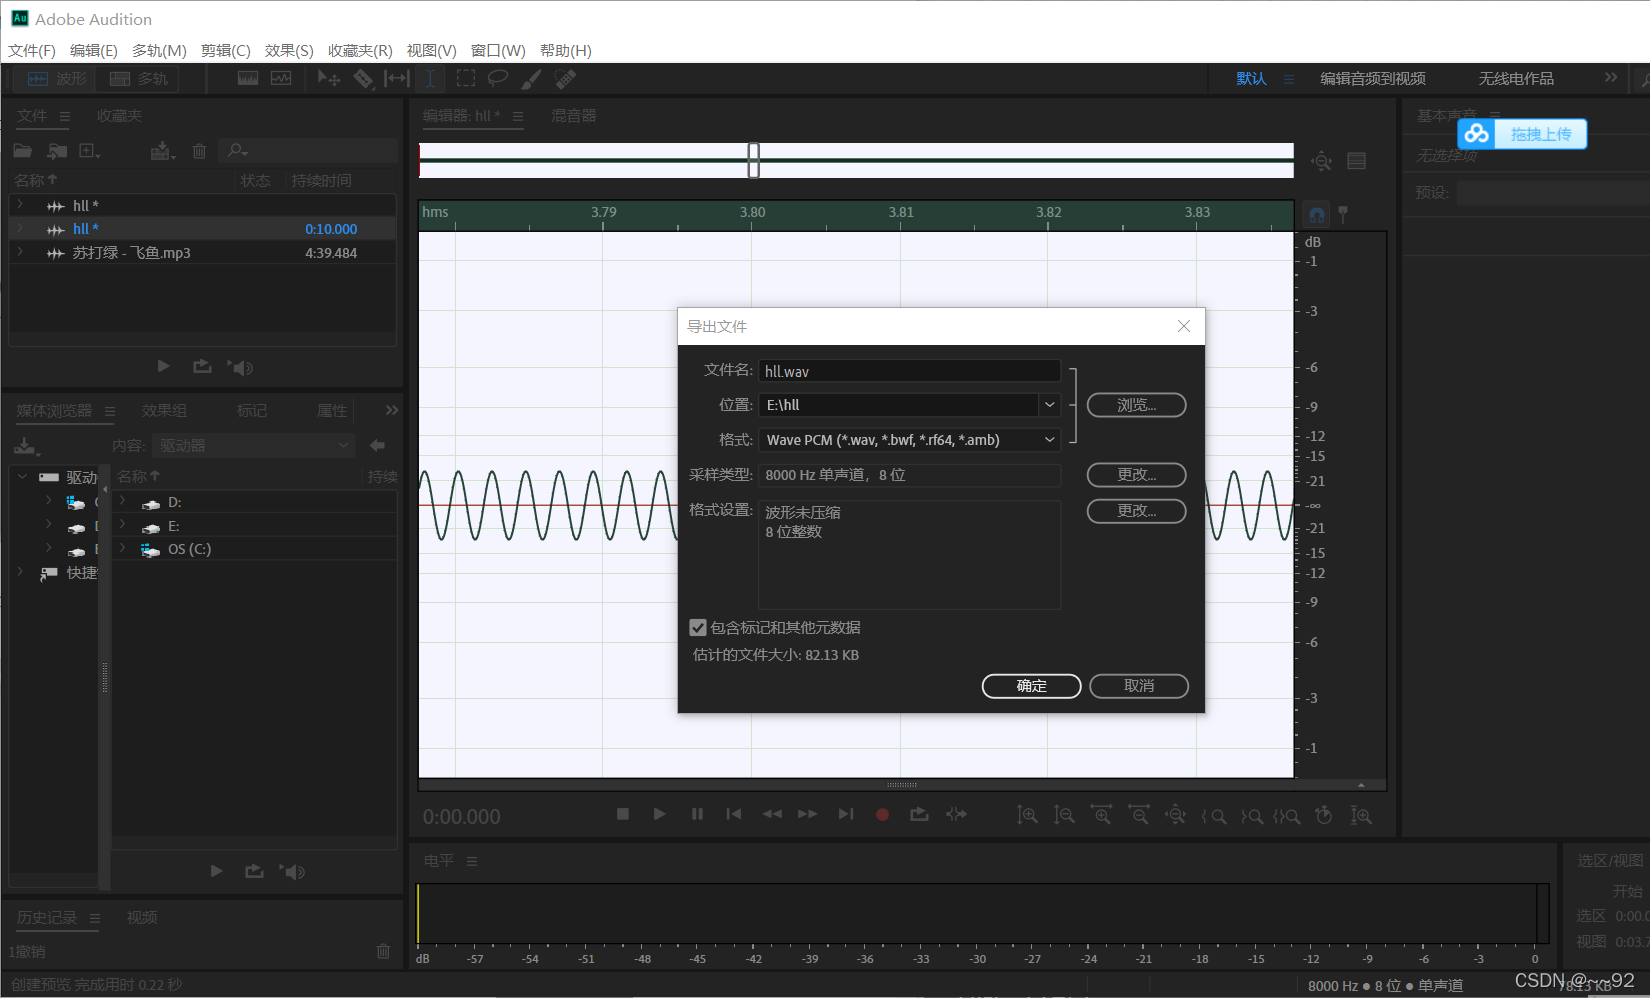Toggle snapping magnet icon above waveform

[x=1317, y=214]
